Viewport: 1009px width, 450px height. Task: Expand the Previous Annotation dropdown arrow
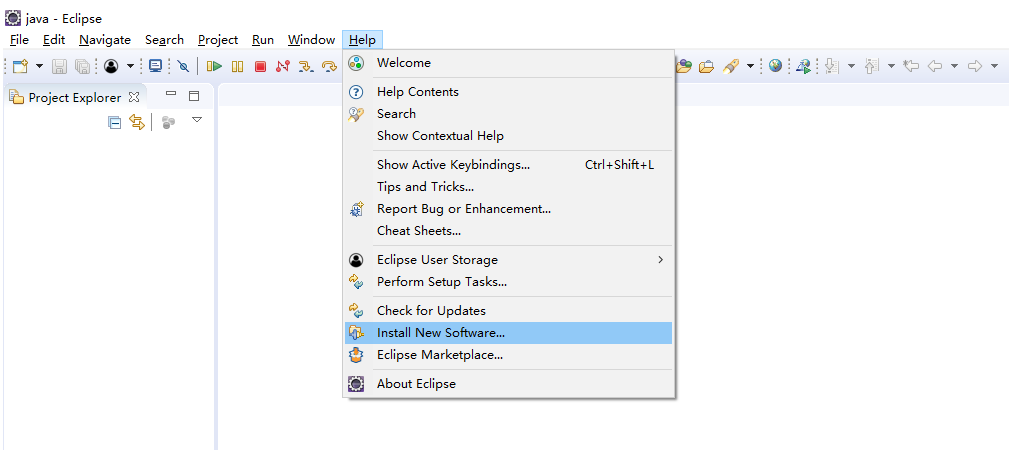891,66
